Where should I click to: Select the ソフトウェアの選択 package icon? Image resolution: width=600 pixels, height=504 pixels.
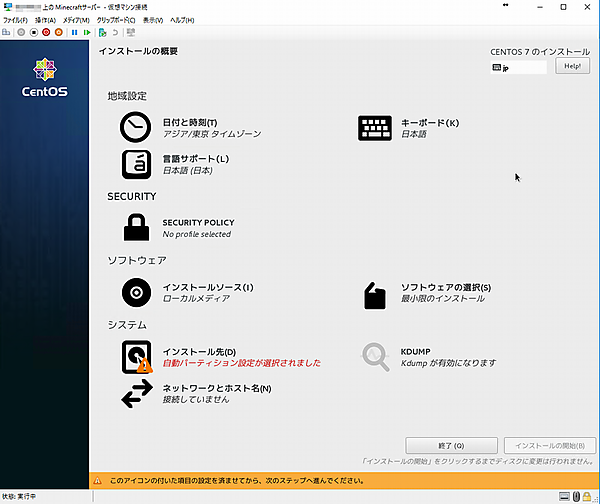pyautogui.click(x=374, y=293)
